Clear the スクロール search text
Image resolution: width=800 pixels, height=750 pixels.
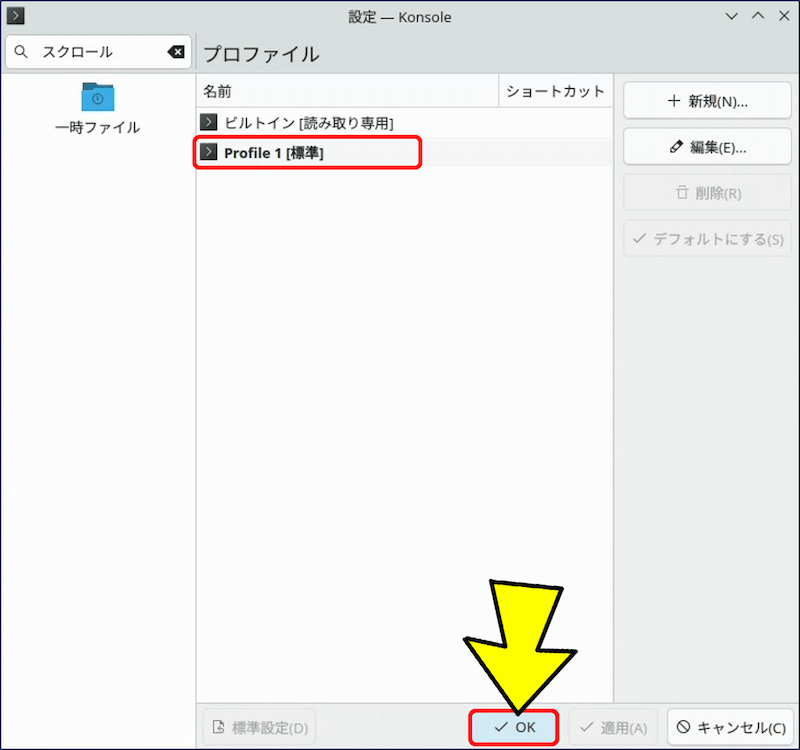(175, 52)
